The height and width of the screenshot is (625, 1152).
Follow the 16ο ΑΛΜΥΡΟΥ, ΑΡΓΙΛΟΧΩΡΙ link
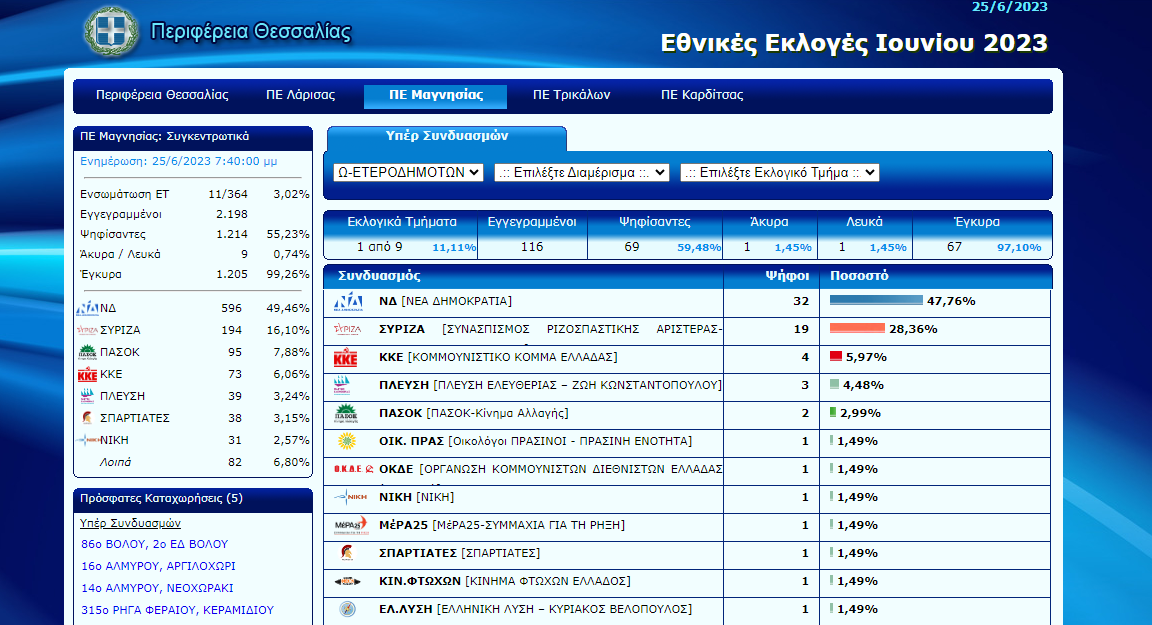pyautogui.click(x=158, y=566)
